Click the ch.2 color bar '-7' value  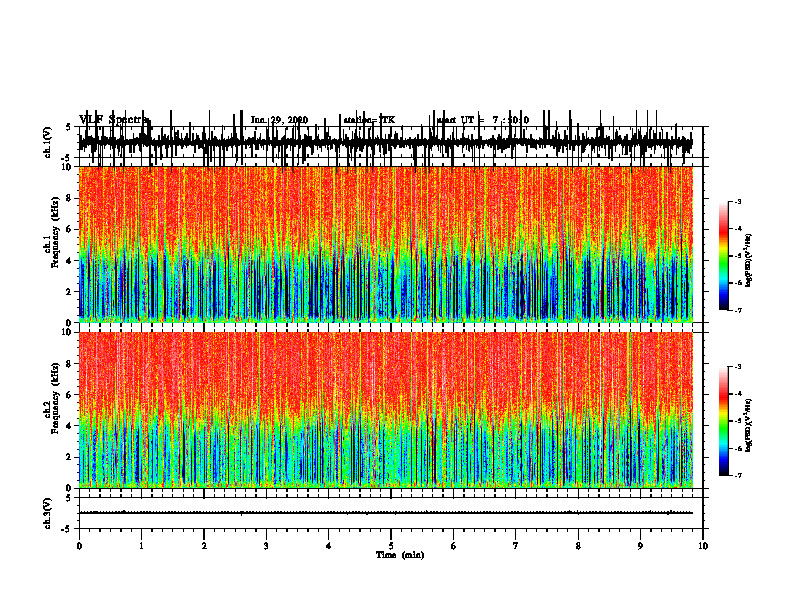coord(737,475)
